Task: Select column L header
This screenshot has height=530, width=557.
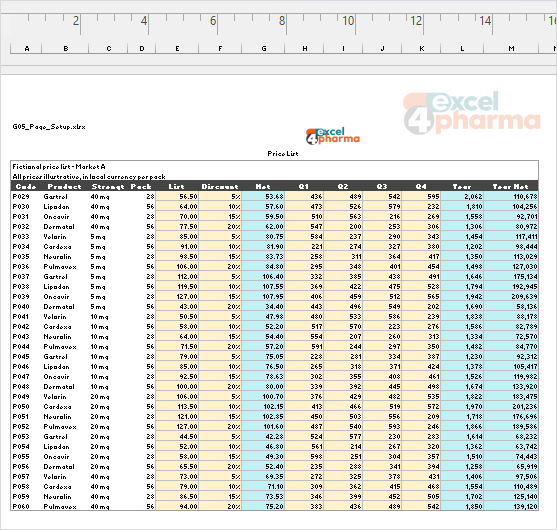Action: (x=462, y=48)
